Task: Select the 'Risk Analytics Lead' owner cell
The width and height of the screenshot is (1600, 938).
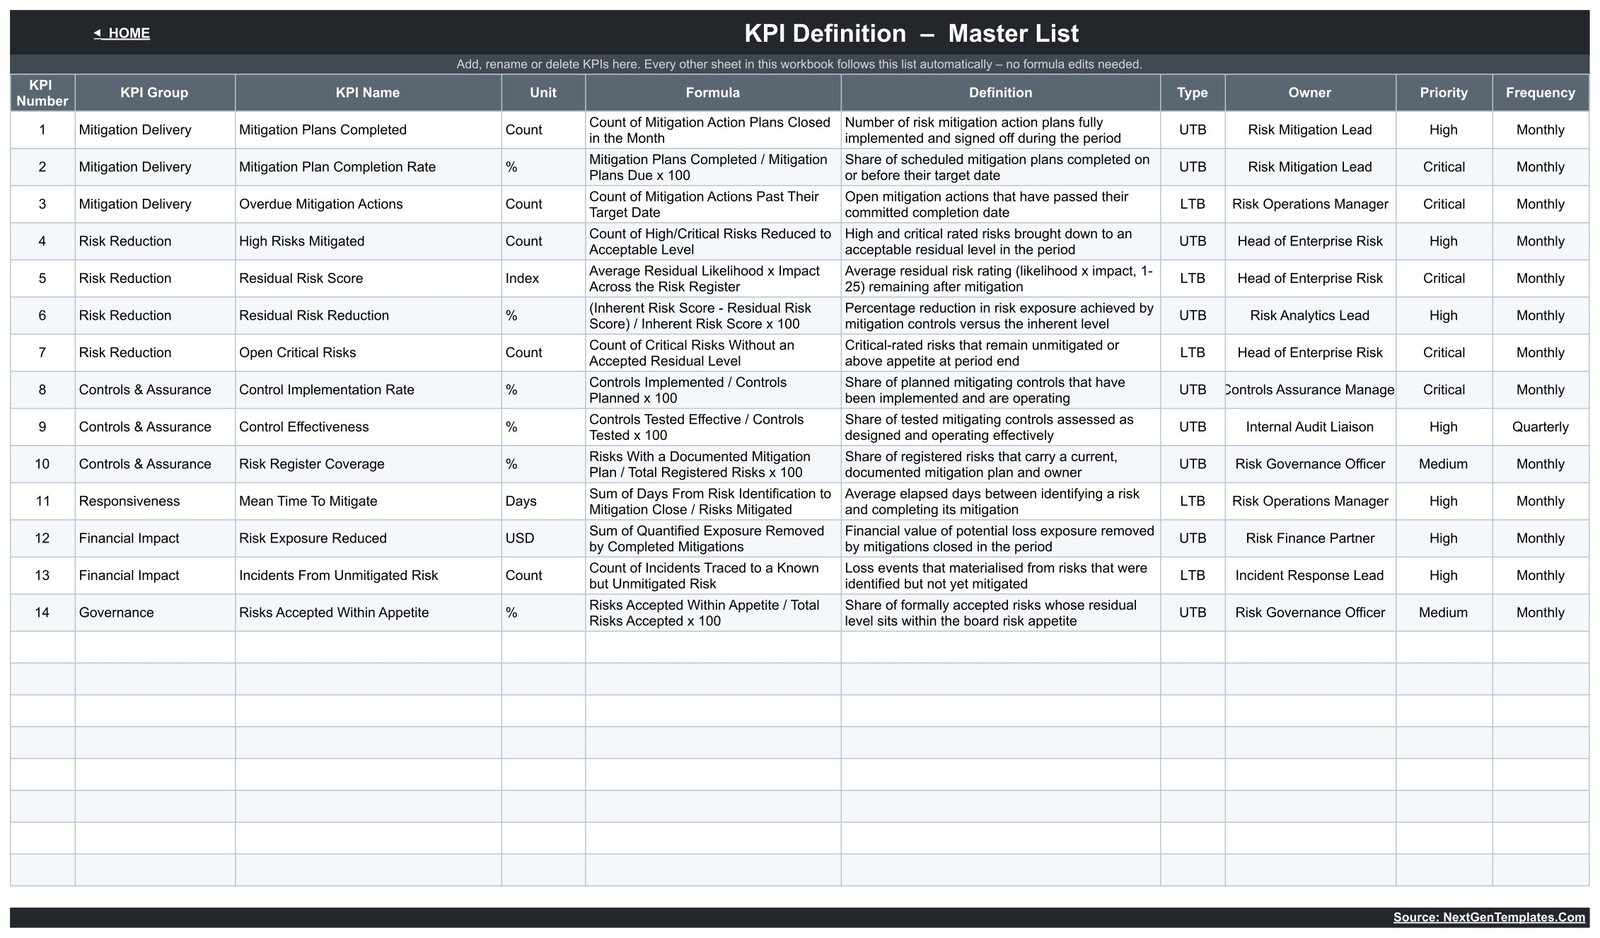Action: (x=1310, y=315)
